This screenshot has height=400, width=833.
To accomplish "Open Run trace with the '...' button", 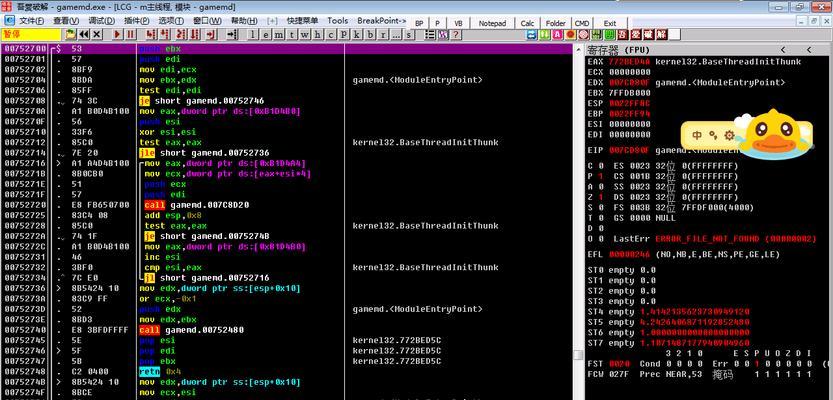I will point(396,35).
